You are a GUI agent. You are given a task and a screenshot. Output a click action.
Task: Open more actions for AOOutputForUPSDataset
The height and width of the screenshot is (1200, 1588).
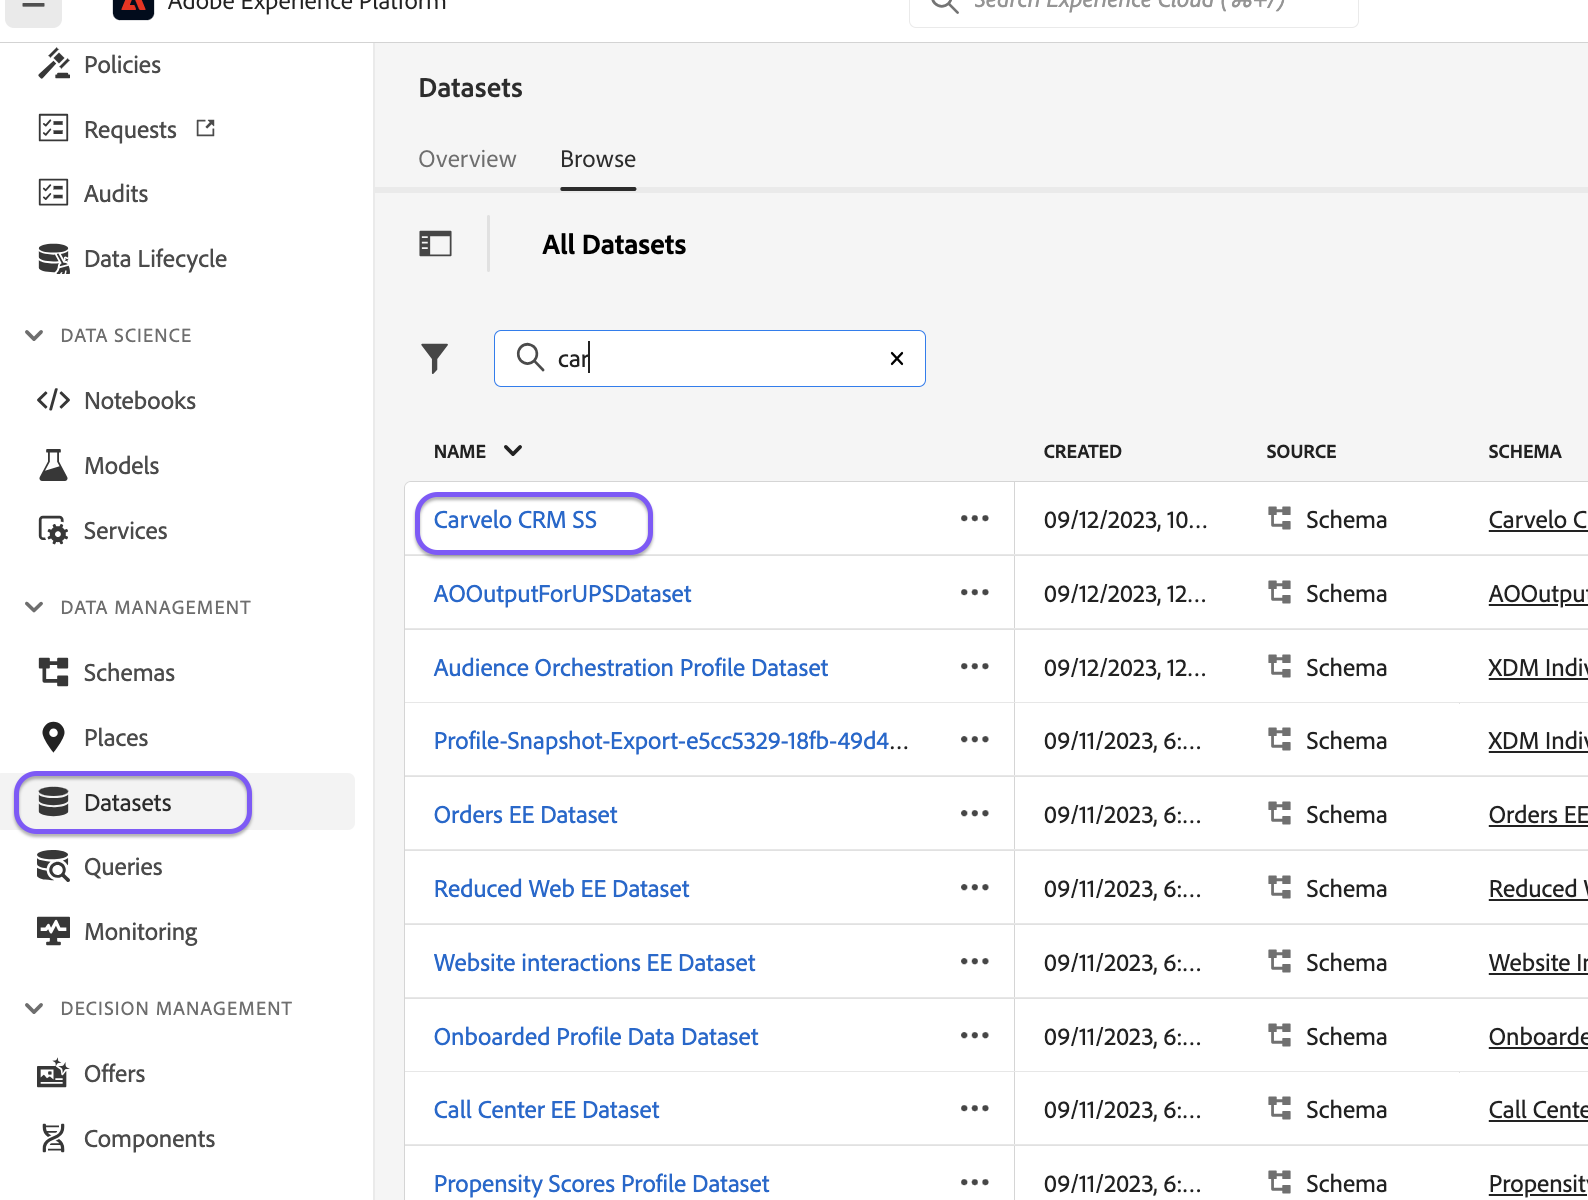click(x=975, y=593)
